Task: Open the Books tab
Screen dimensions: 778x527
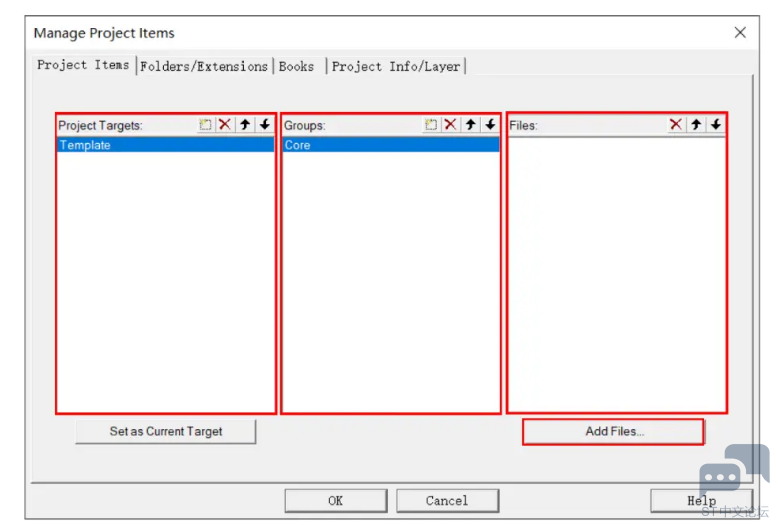Action: pos(296,66)
